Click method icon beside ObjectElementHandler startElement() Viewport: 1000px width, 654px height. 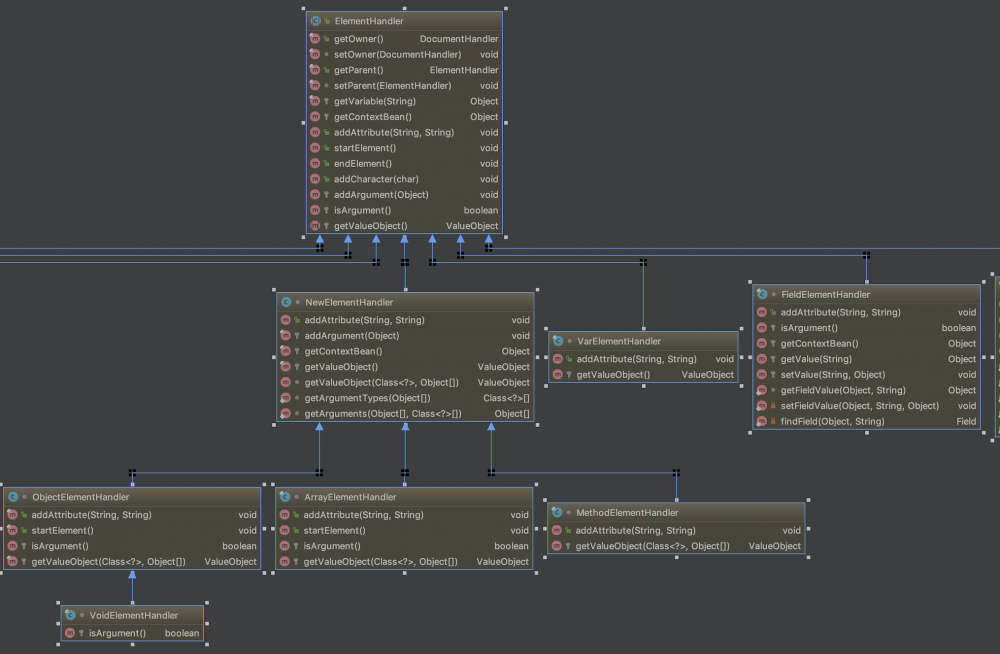click(13, 531)
